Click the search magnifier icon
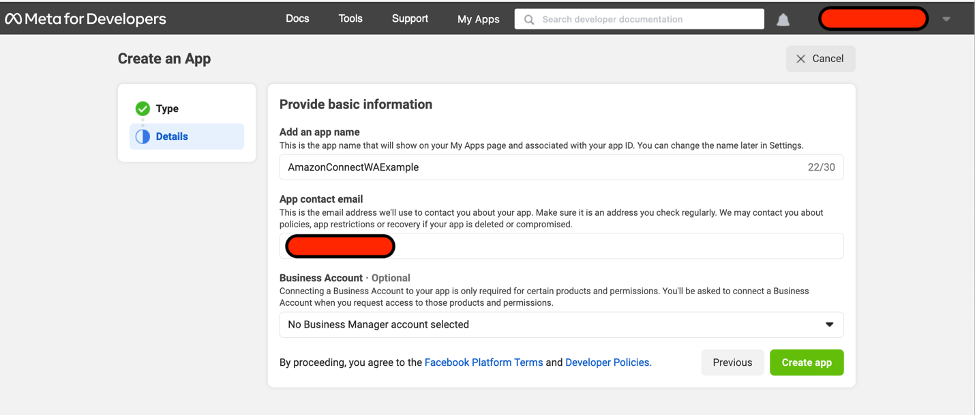 pos(529,19)
